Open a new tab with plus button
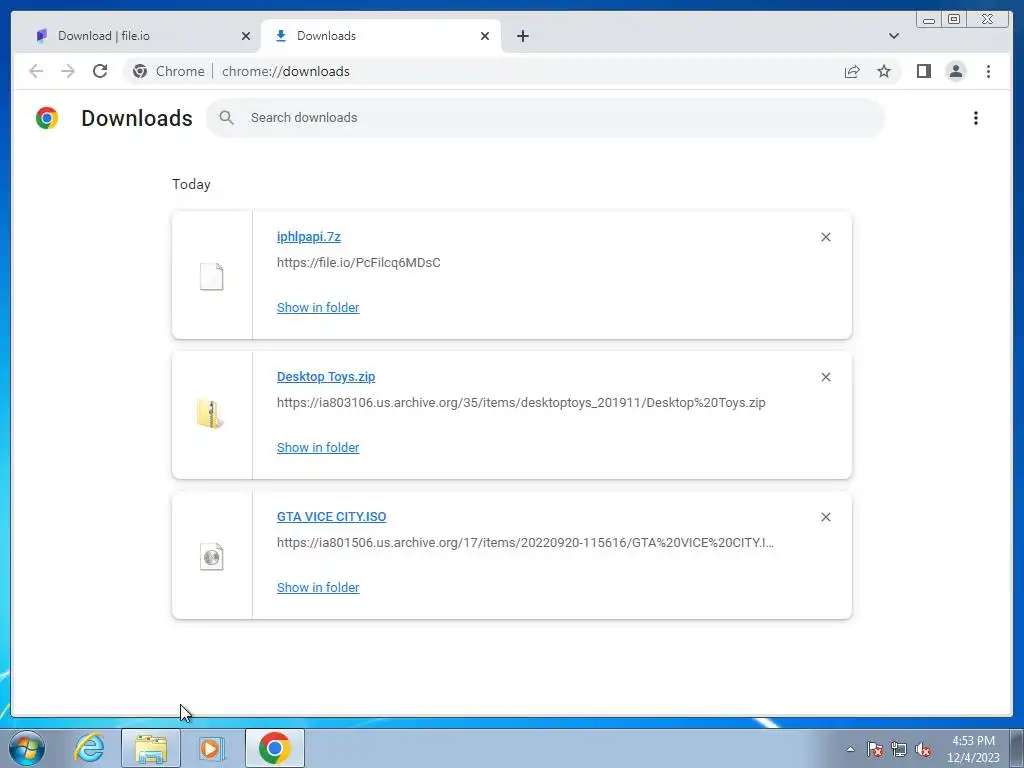 [x=522, y=36]
